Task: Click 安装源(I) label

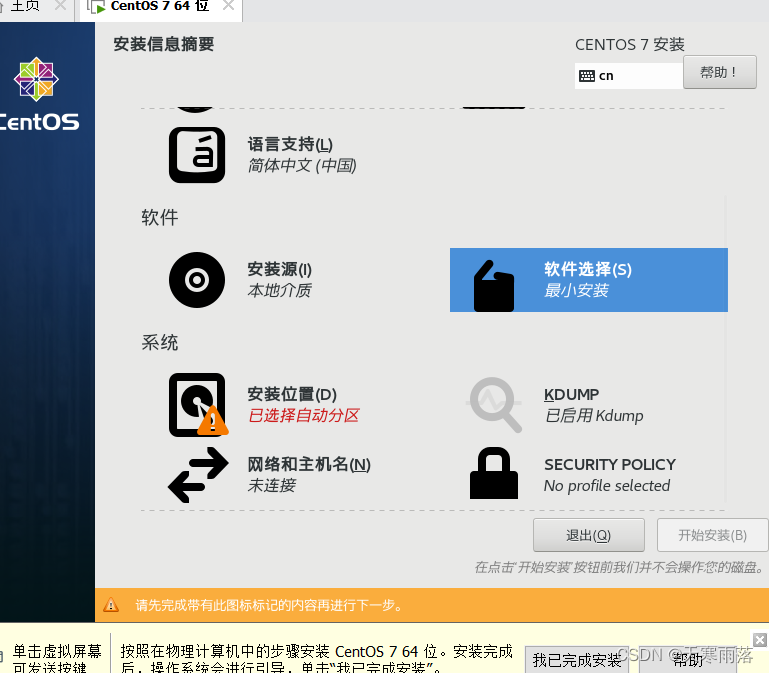Action: point(280,269)
